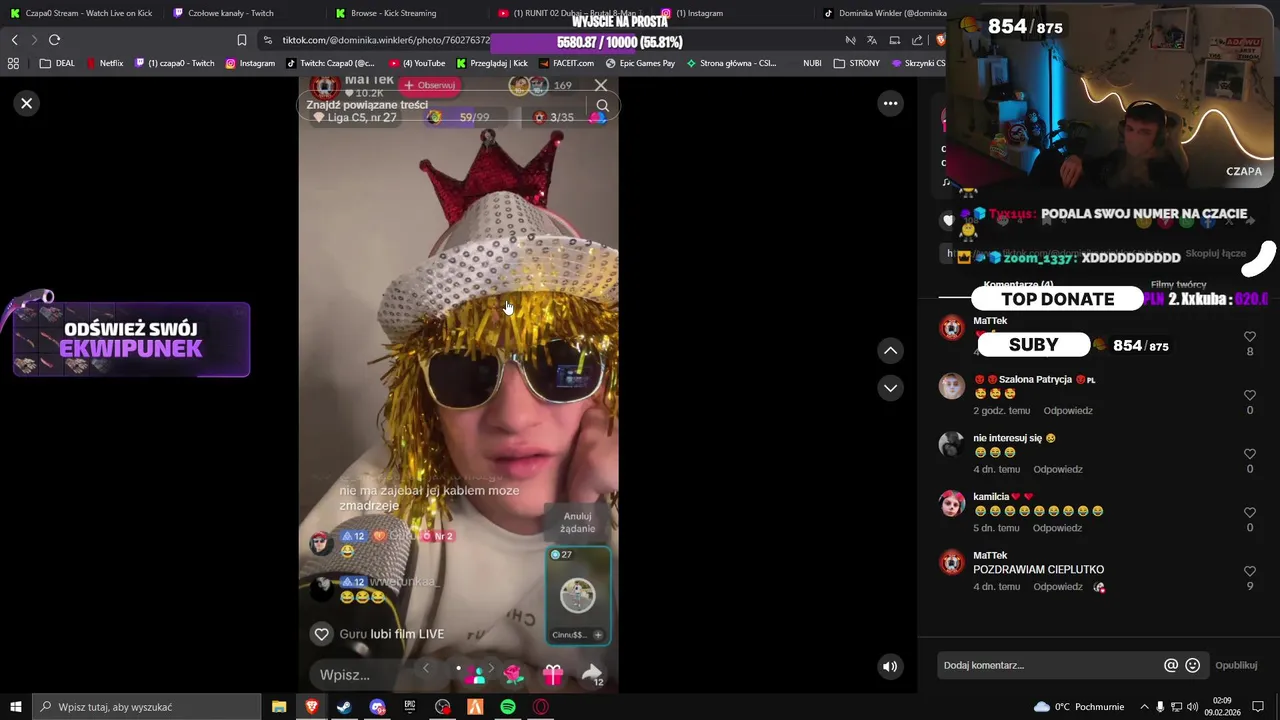1280x720 pixels.
Task: Like the POZDRAWIAM CIEPLUTKO comment
Action: pyautogui.click(x=1250, y=571)
